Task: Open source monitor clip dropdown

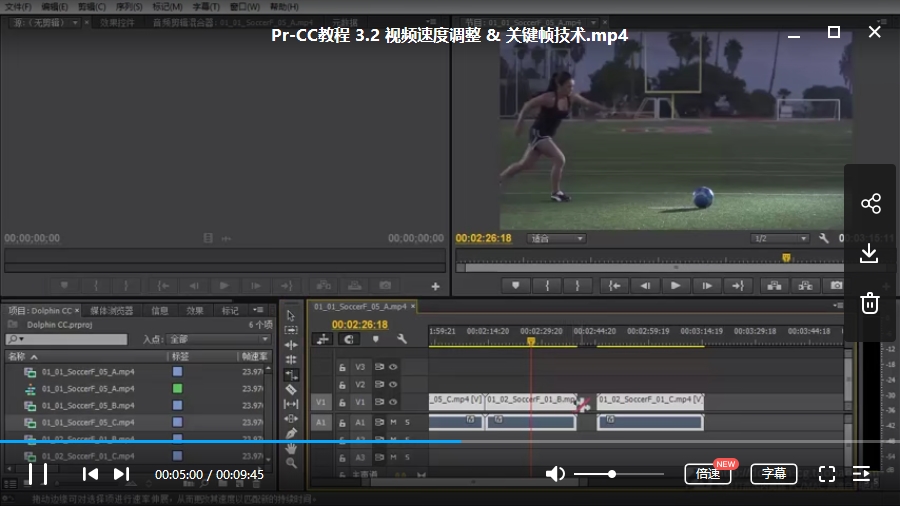Action: [75, 22]
